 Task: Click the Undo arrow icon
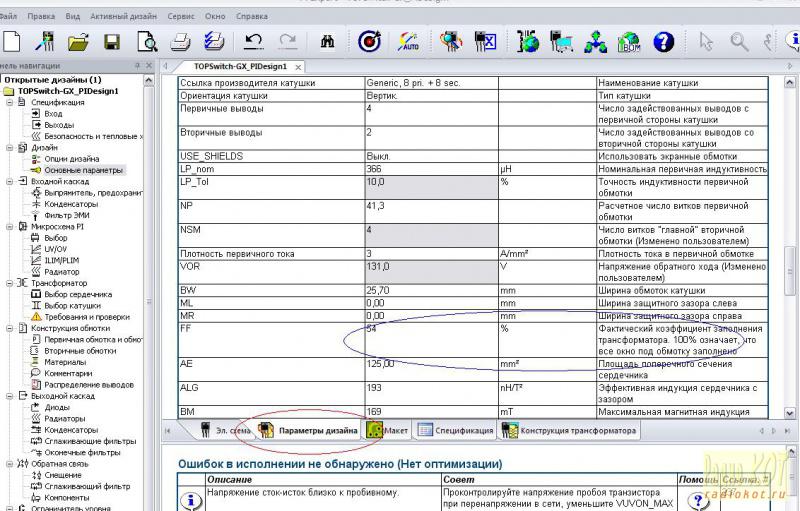point(253,41)
